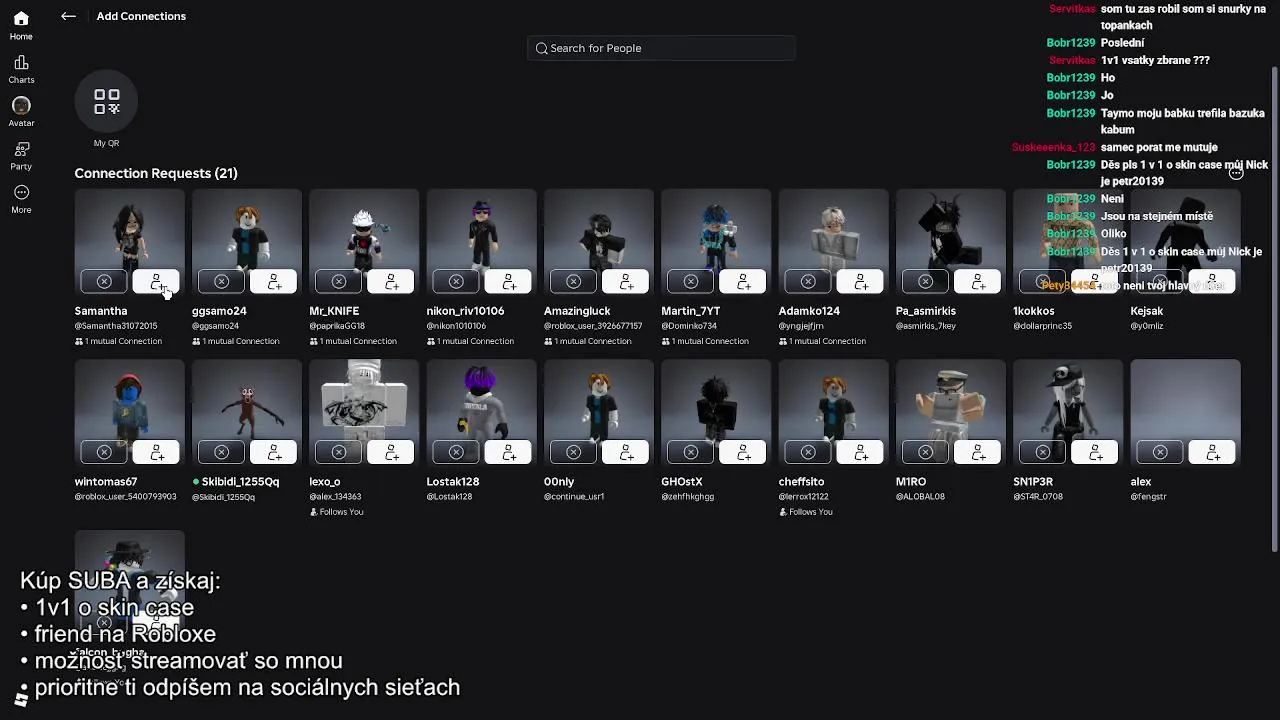The width and height of the screenshot is (1280, 720).
Task: Open the chat overlay options button
Action: click(1236, 173)
